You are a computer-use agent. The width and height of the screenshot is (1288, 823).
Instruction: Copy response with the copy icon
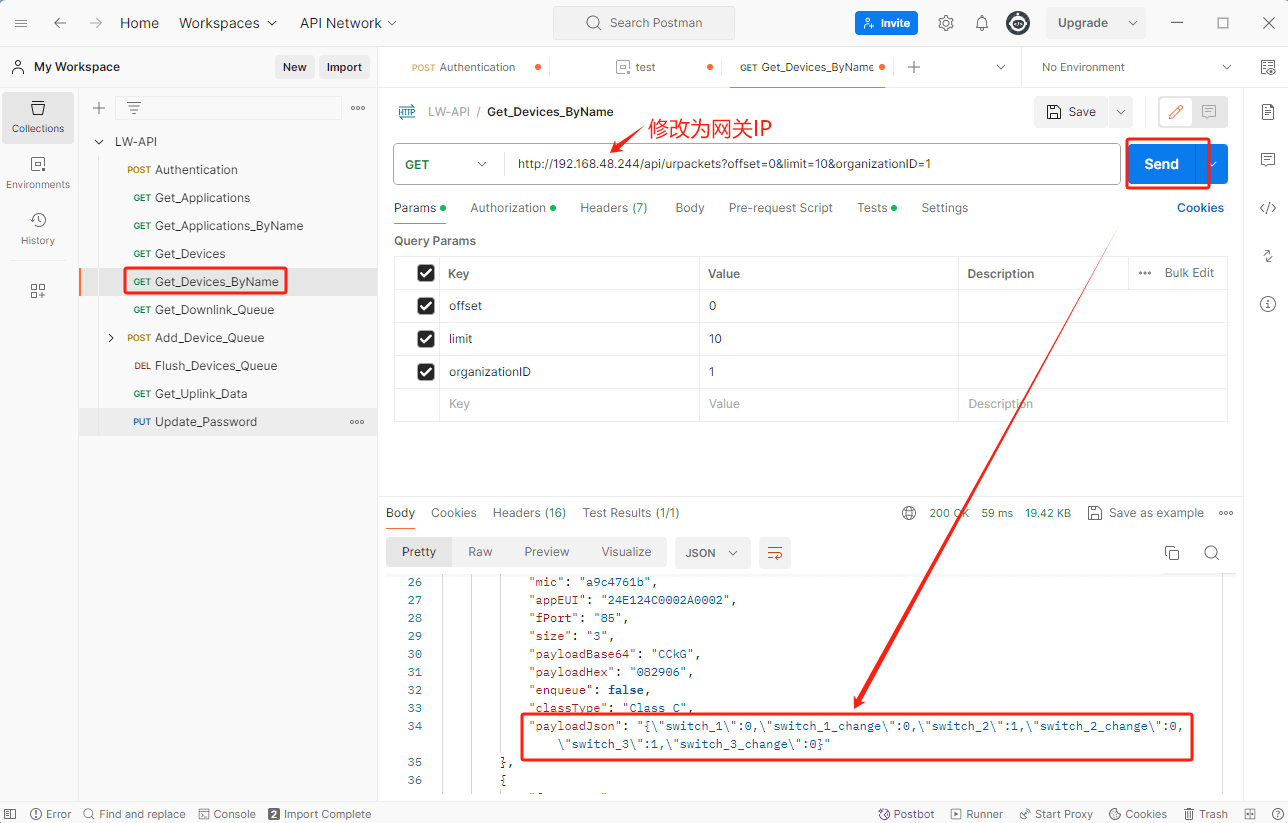coord(1172,553)
